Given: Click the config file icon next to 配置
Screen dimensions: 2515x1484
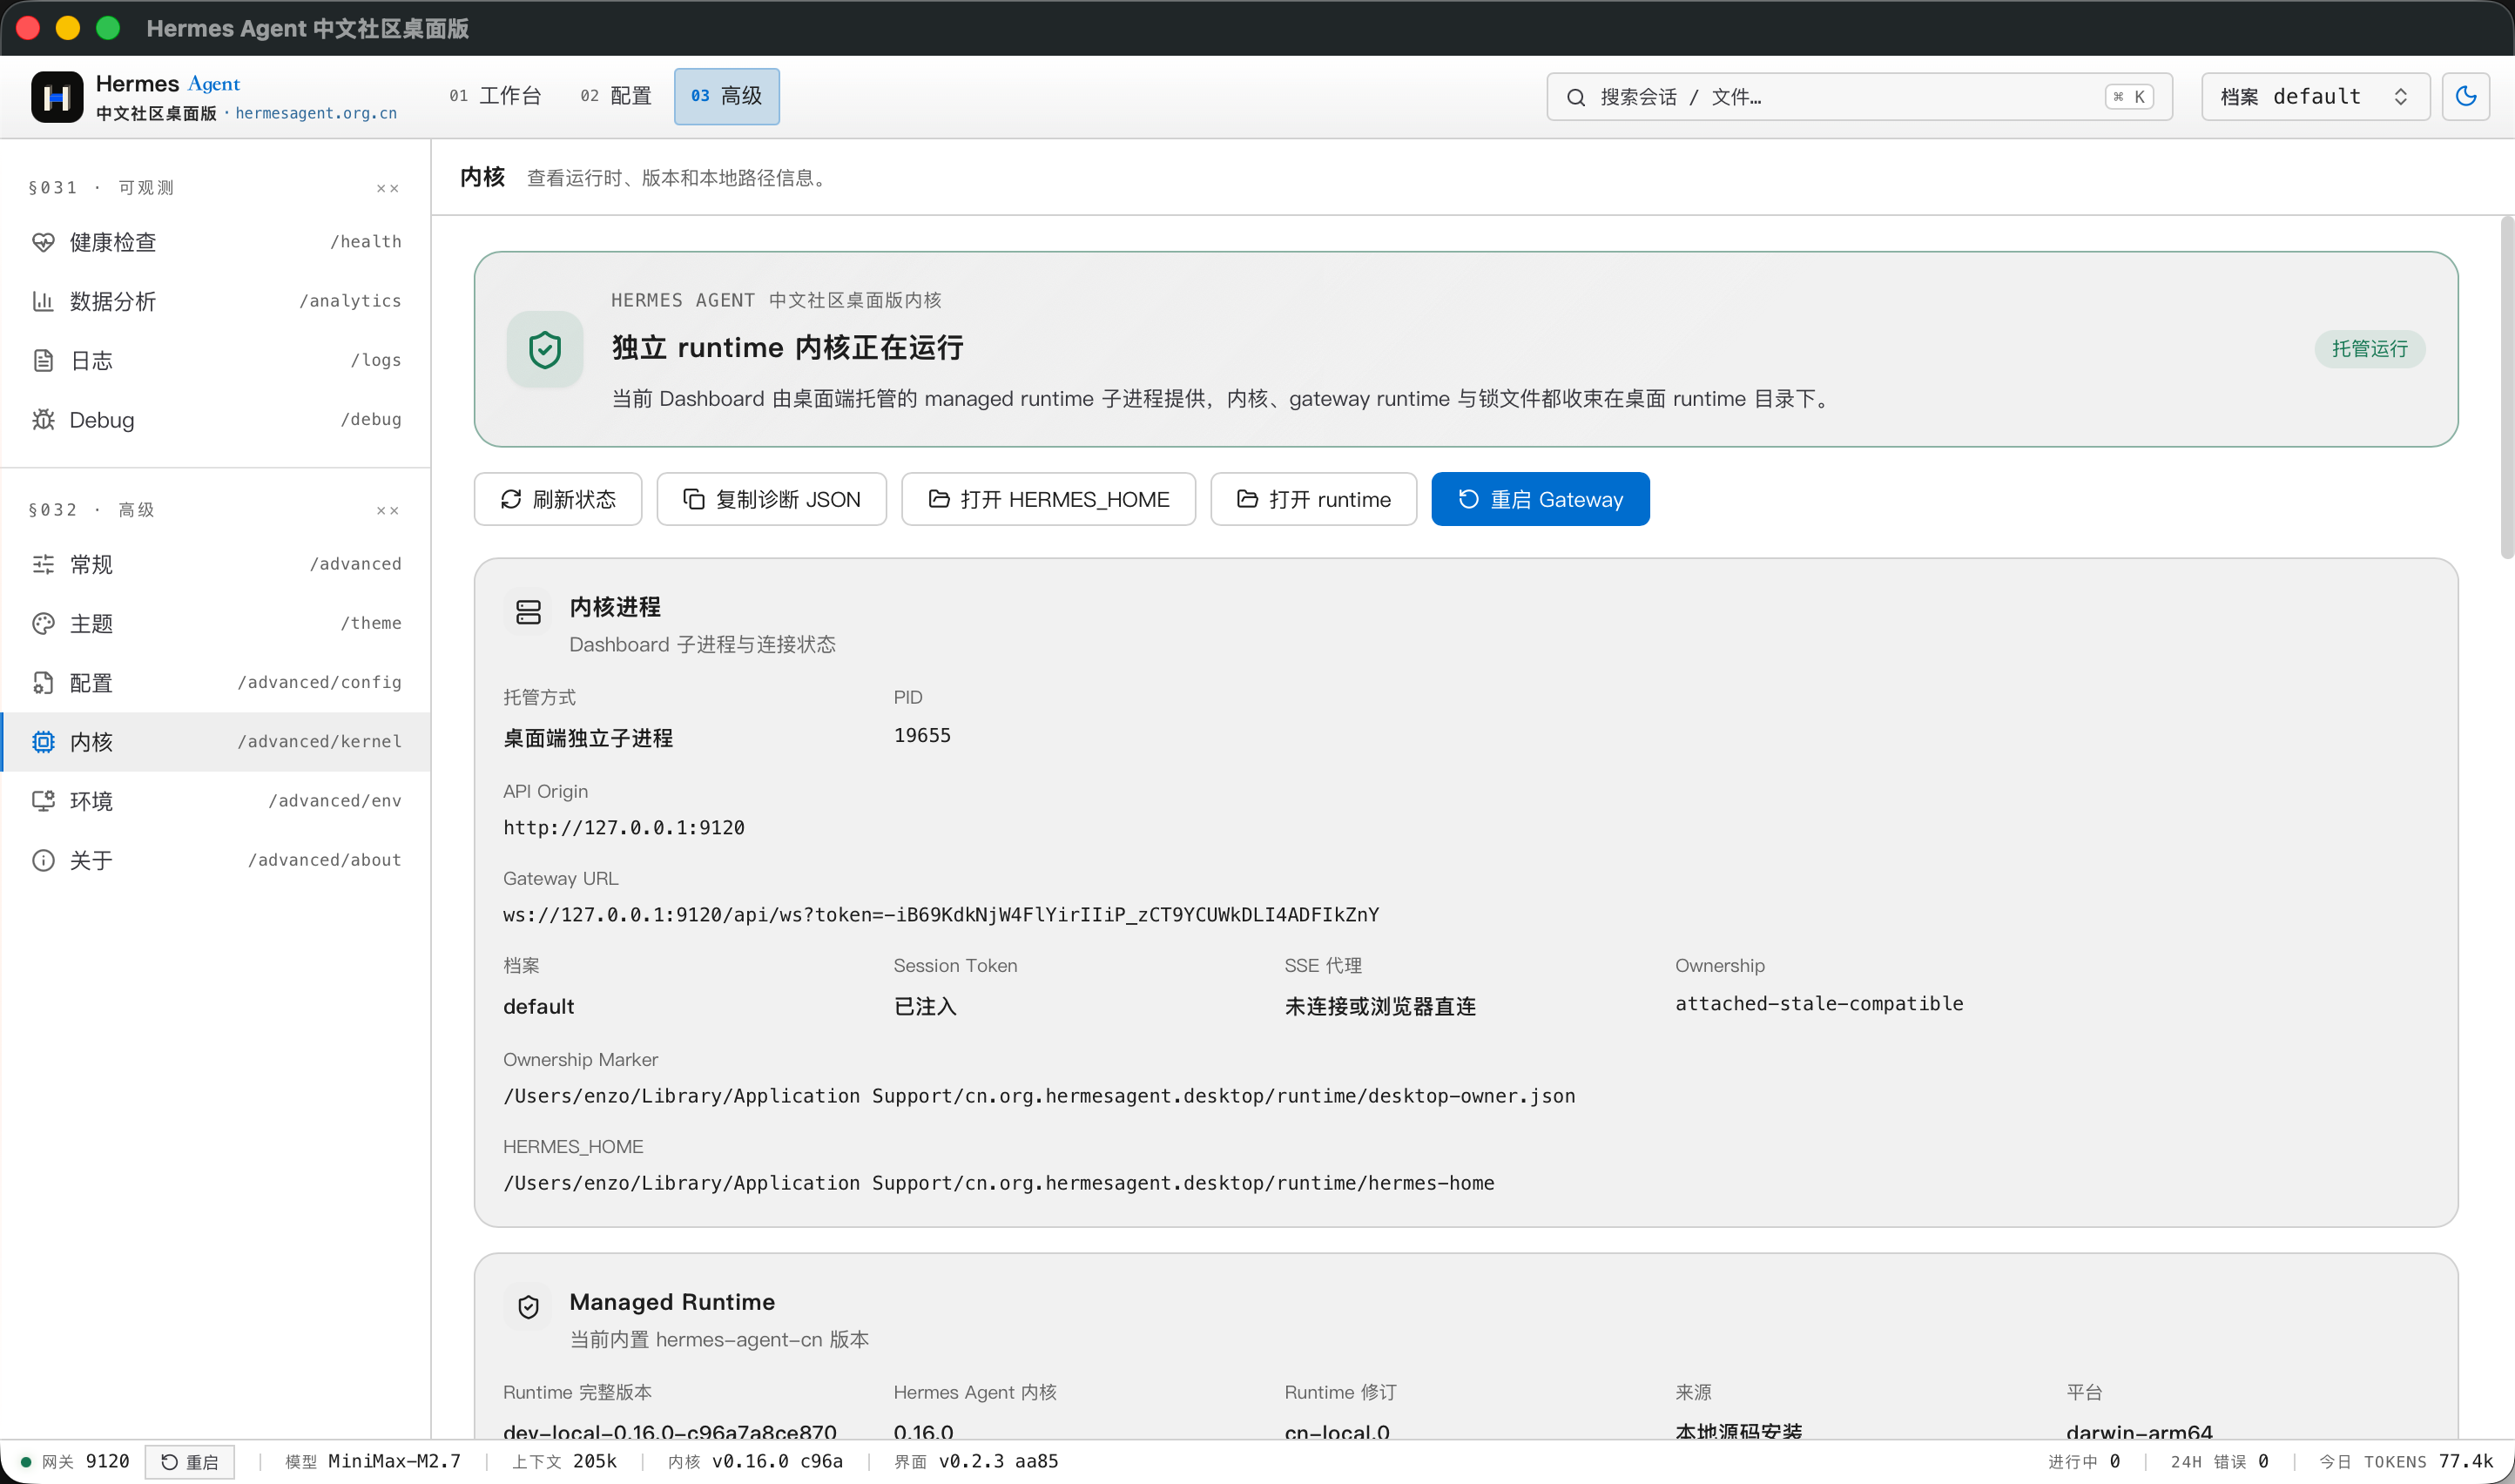Looking at the screenshot, I should pos(43,682).
